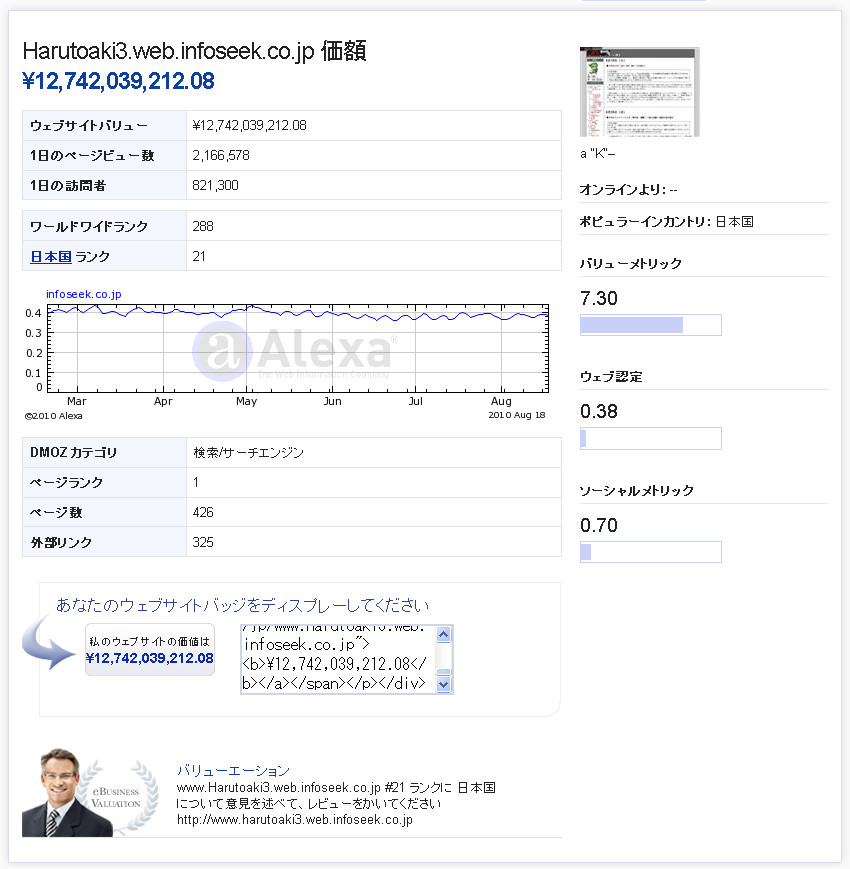Click the 7.30 value metric number
Viewport: 850px width, 869px height.
tap(598, 299)
